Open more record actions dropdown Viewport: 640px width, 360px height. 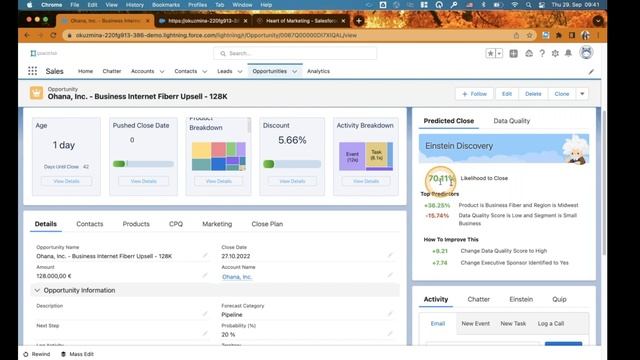pyautogui.click(x=582, y=94)
